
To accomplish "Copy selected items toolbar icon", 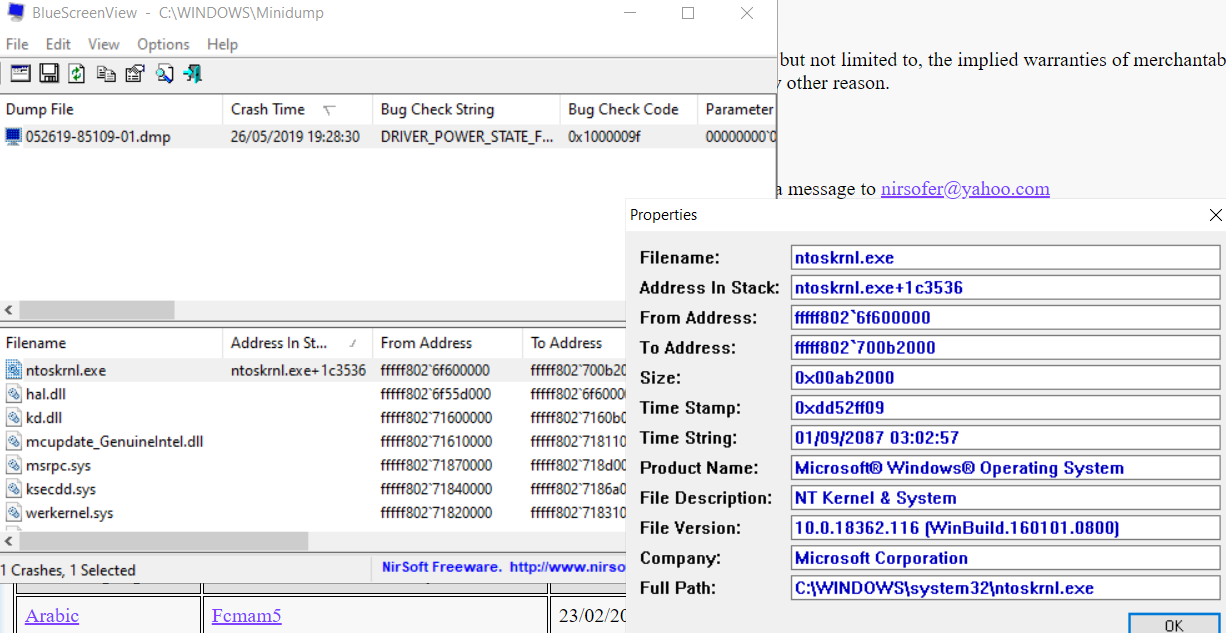I will (106, 73).
